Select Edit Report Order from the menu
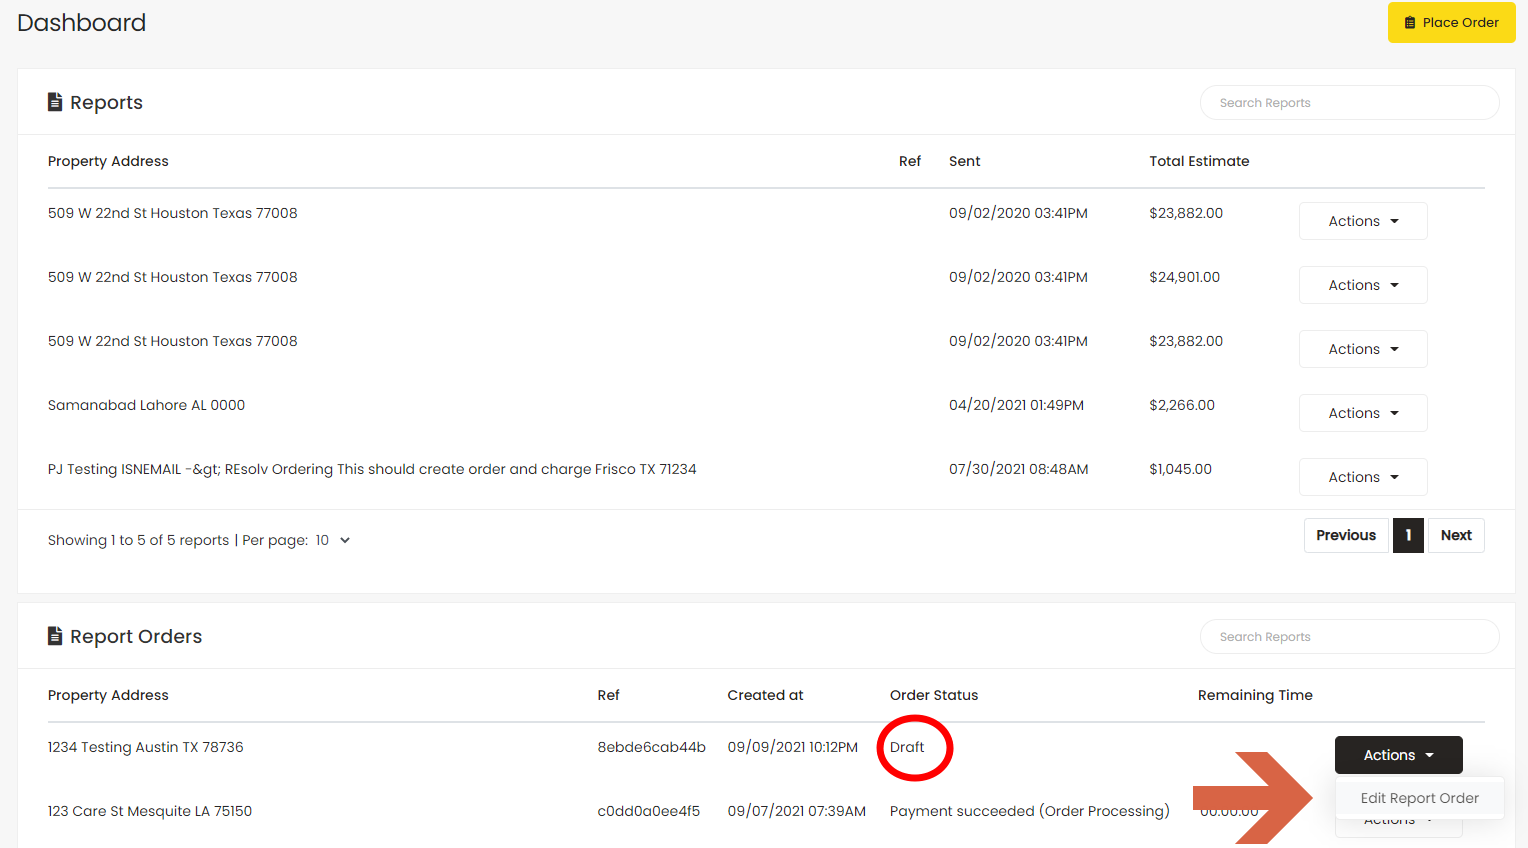This screenshot has height=848, width=1528. [1419, 797]
